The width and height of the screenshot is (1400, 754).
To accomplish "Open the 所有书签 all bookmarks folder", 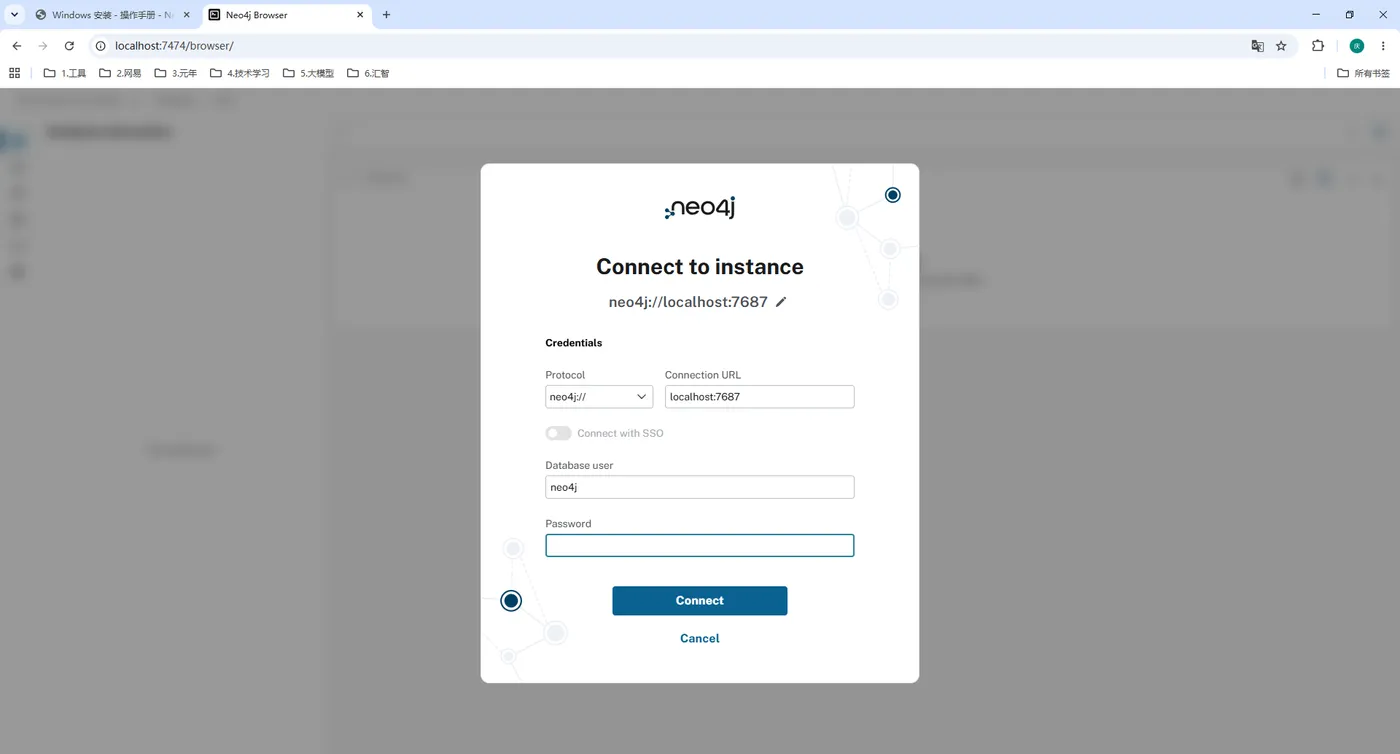I will tap(1364, 73).
